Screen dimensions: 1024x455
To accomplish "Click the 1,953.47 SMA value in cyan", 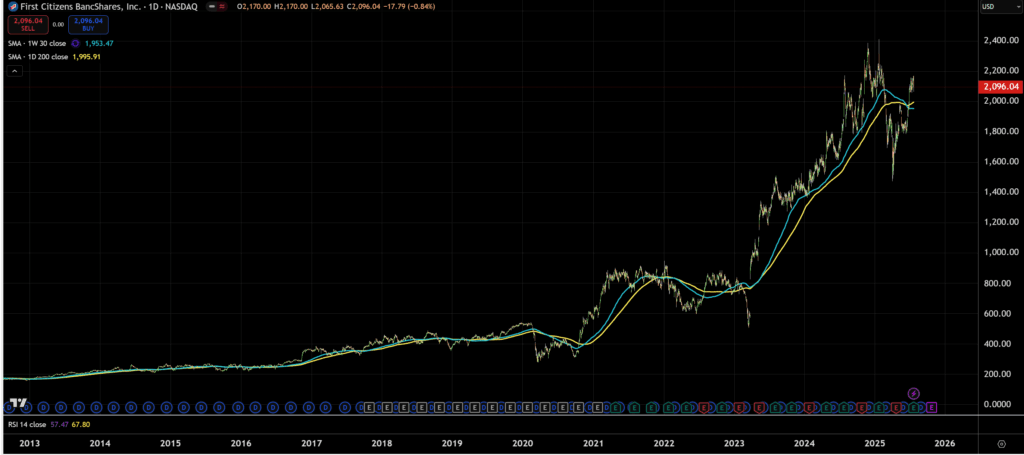I will [99, 44].
